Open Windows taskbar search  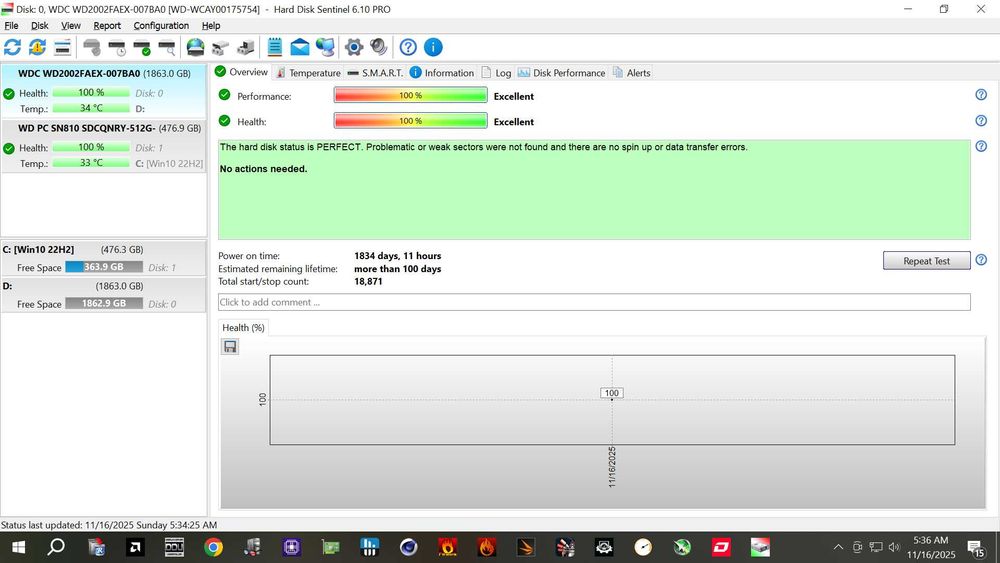click(56, 546)
